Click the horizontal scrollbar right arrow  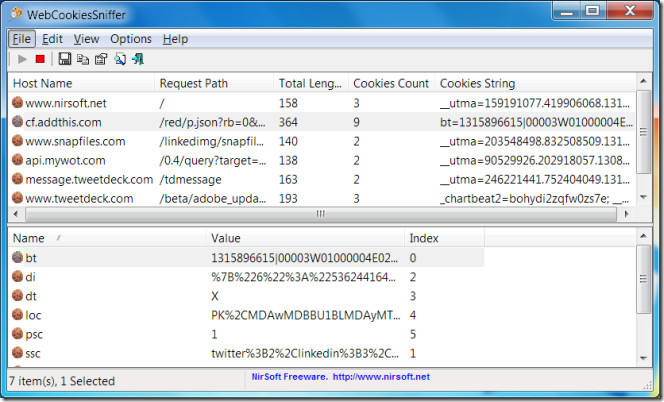point(626,214)
